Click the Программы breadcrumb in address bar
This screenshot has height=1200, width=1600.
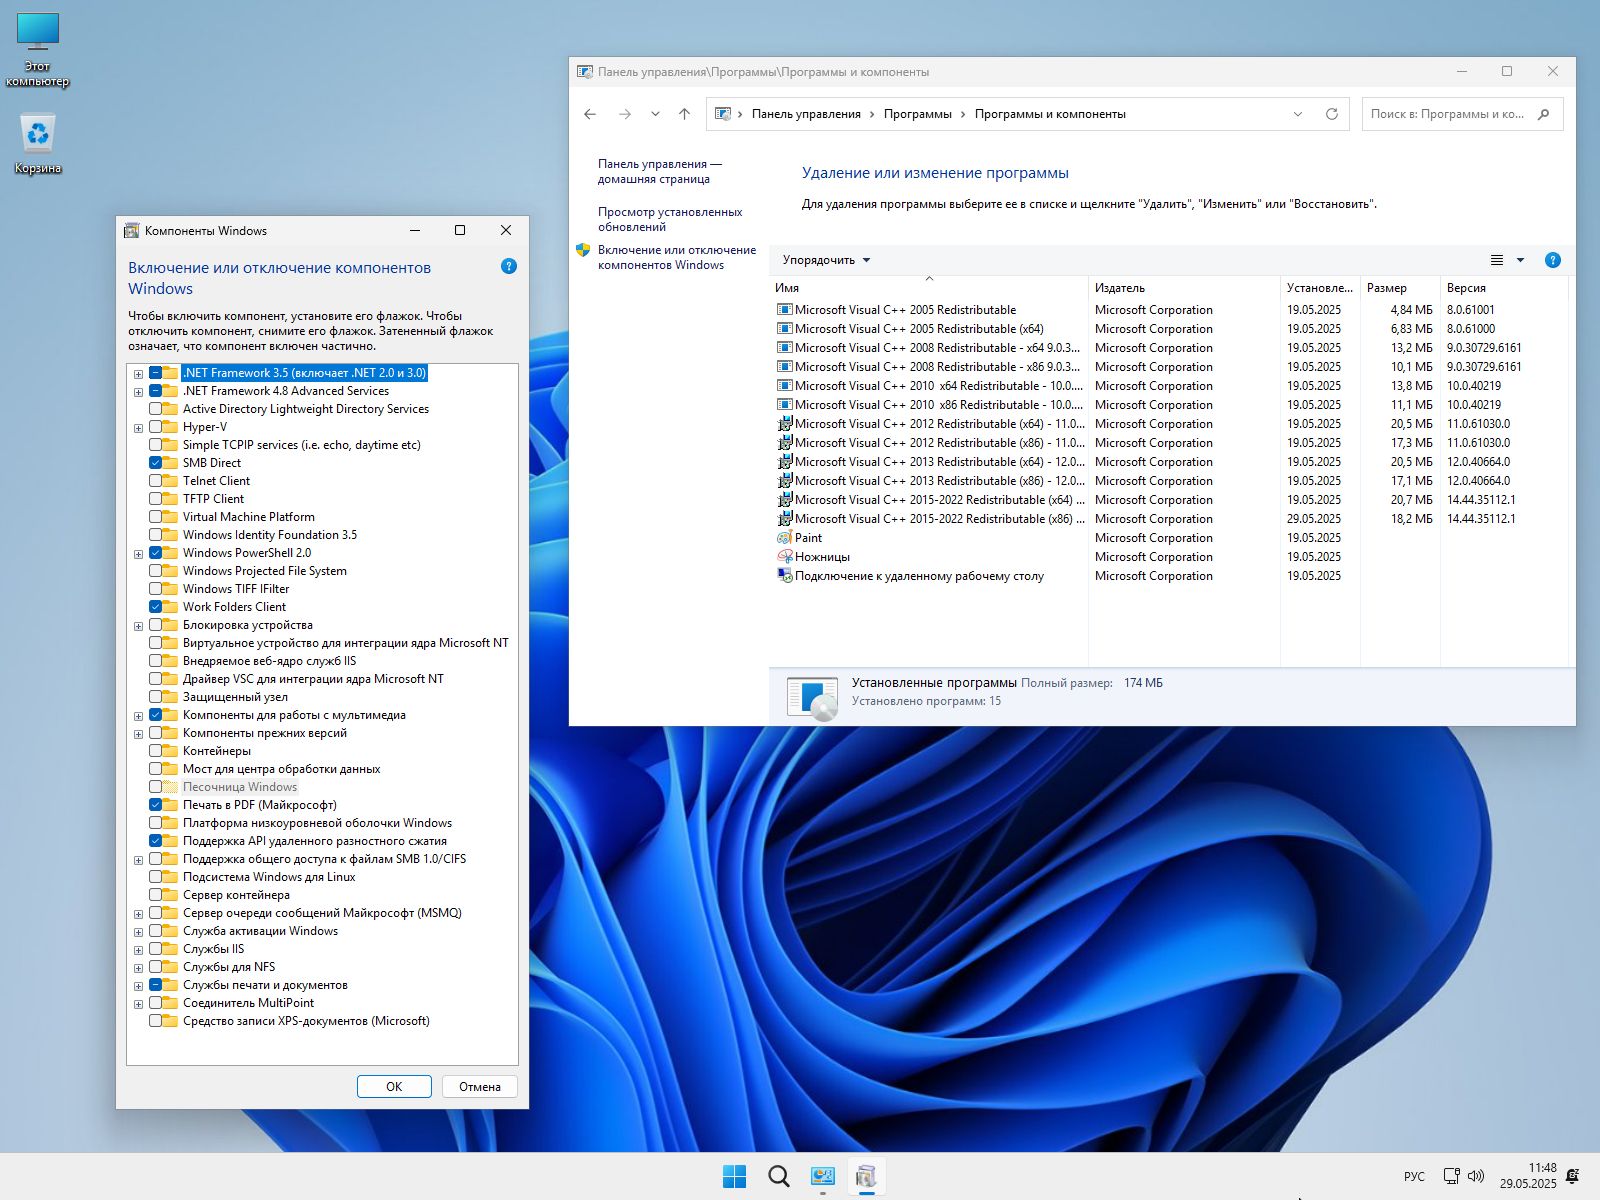[918, 114]
